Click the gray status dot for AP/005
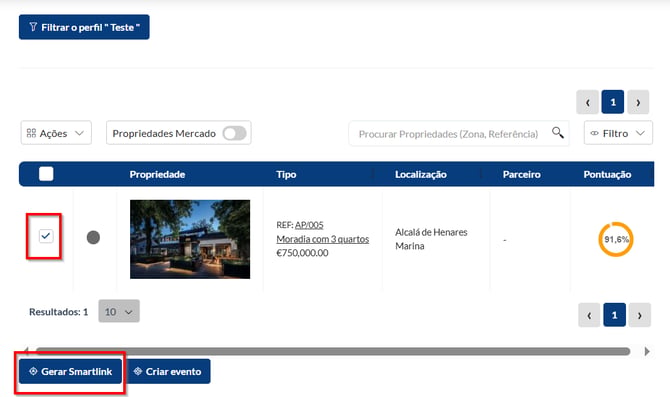The image size is (670, 397). tap(93, 238)
